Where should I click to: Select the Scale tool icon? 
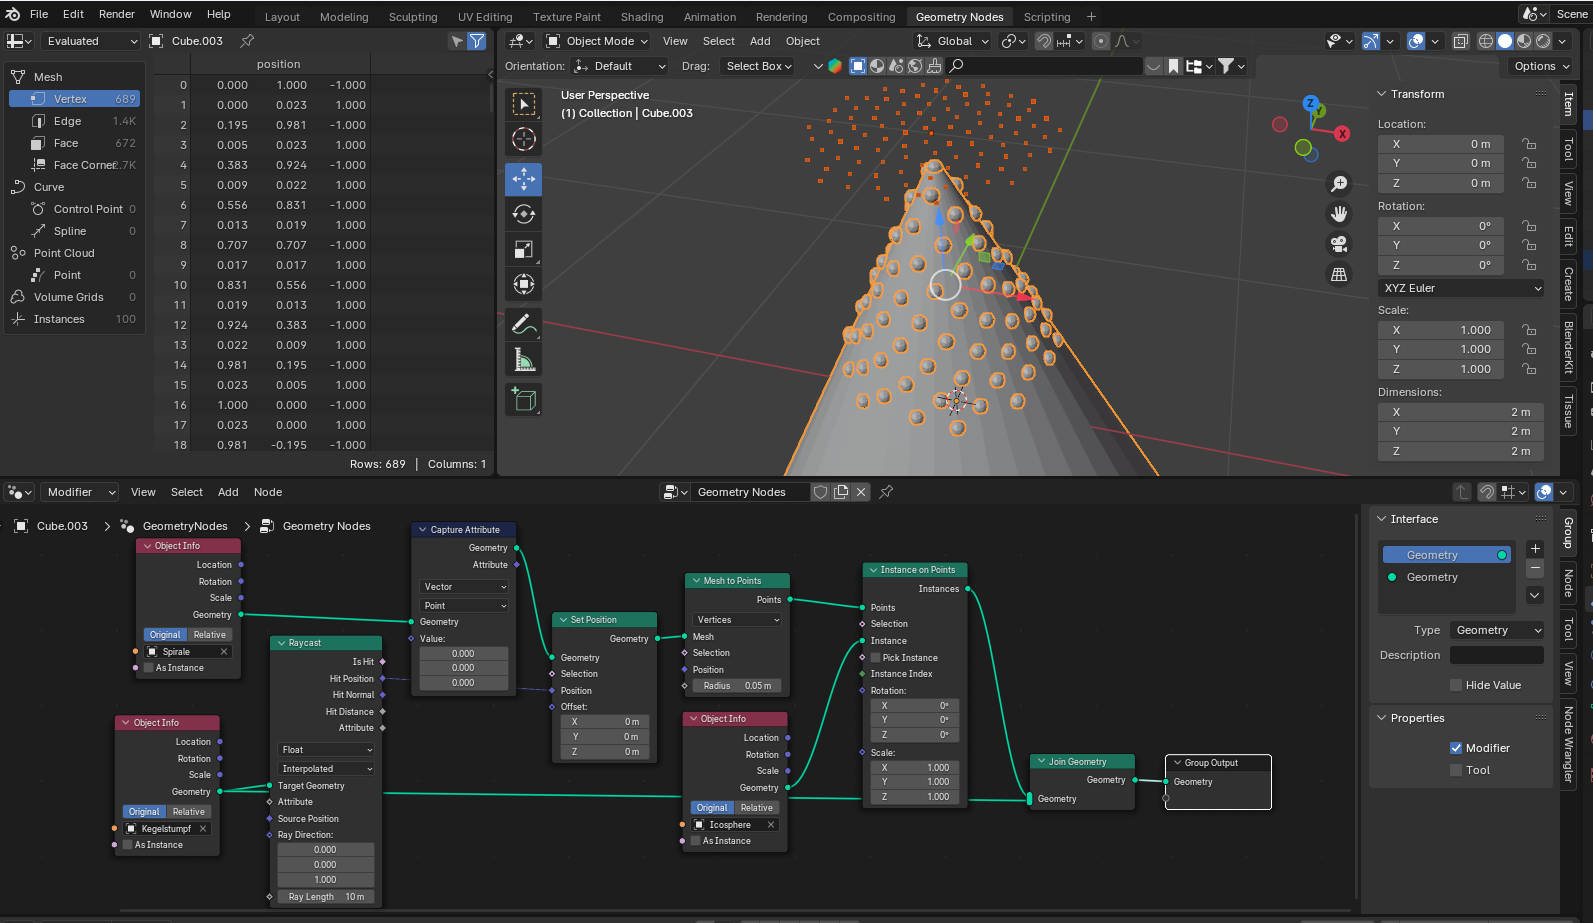coord(523,249)
